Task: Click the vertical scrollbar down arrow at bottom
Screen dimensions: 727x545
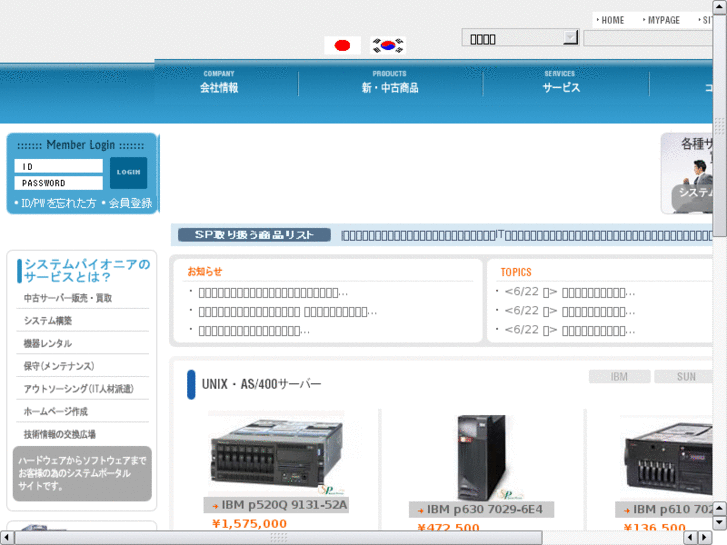Action: [x=719, y=523]
